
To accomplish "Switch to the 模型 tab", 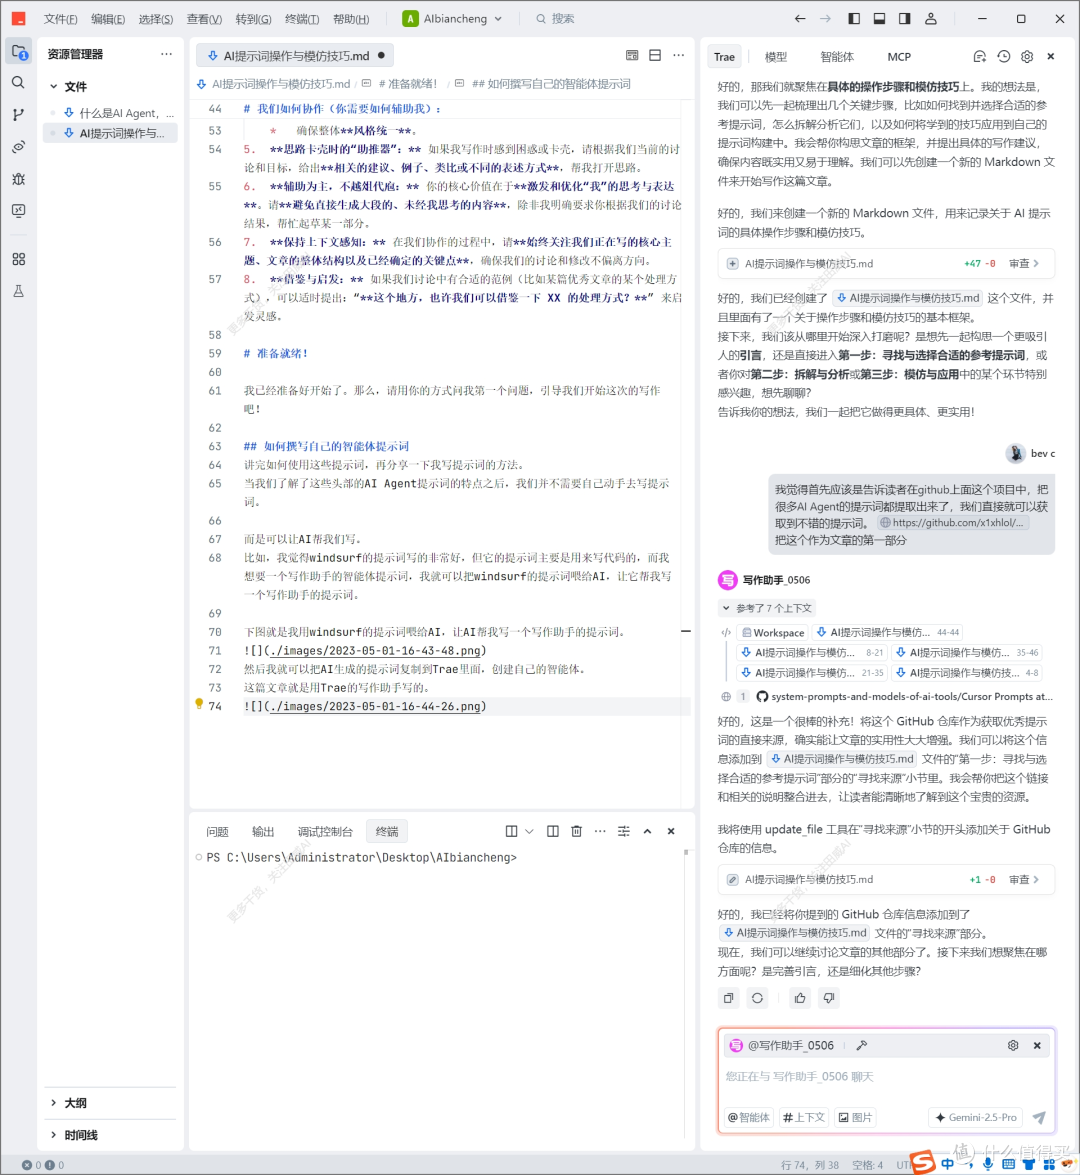I will 776,56.
